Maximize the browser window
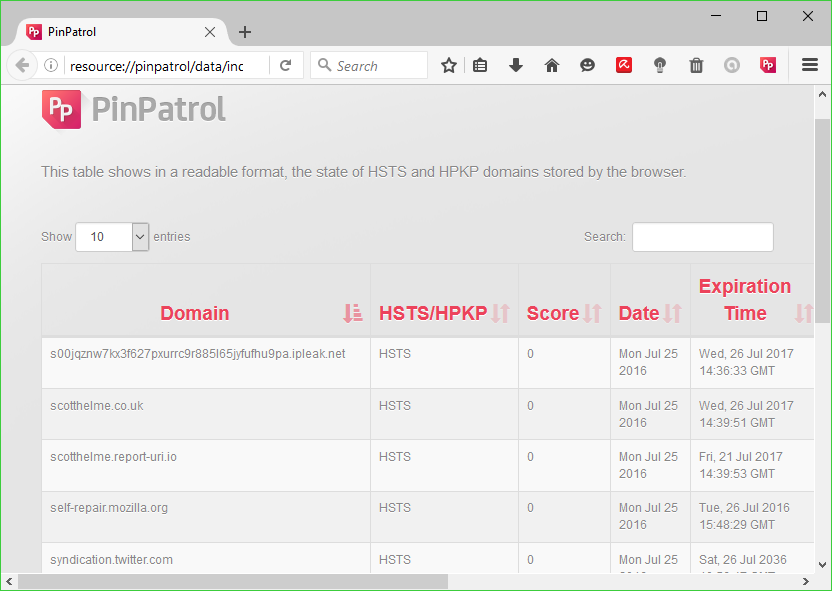The height and width of the screenshot is (591, 832). click(x=762, y=16)
